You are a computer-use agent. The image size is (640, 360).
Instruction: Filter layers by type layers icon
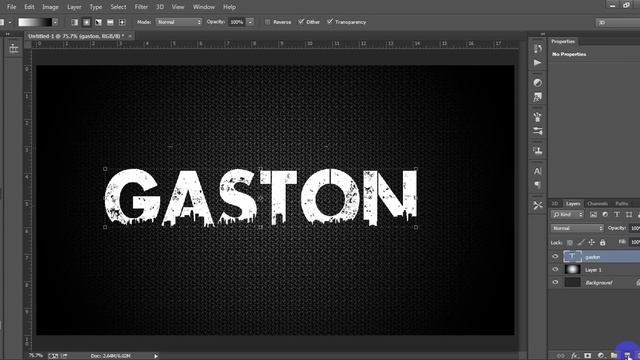pos(617,215)
